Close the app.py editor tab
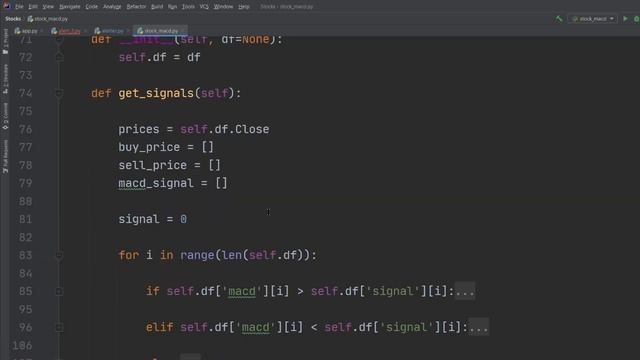 (x=42, y=31)
